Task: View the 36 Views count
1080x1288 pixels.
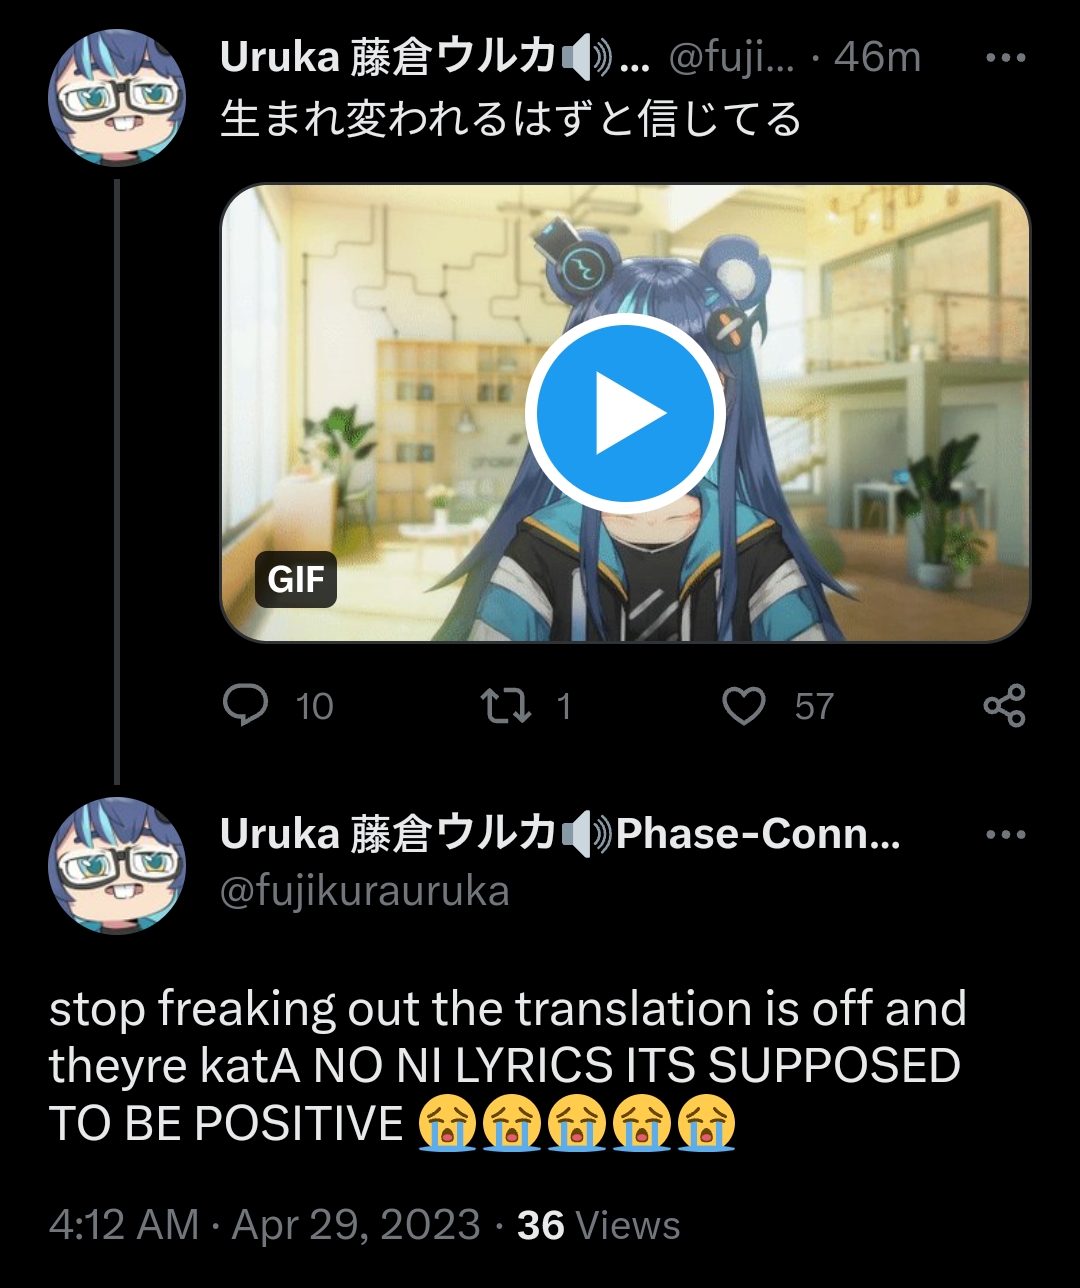Action: [598, 1225]
